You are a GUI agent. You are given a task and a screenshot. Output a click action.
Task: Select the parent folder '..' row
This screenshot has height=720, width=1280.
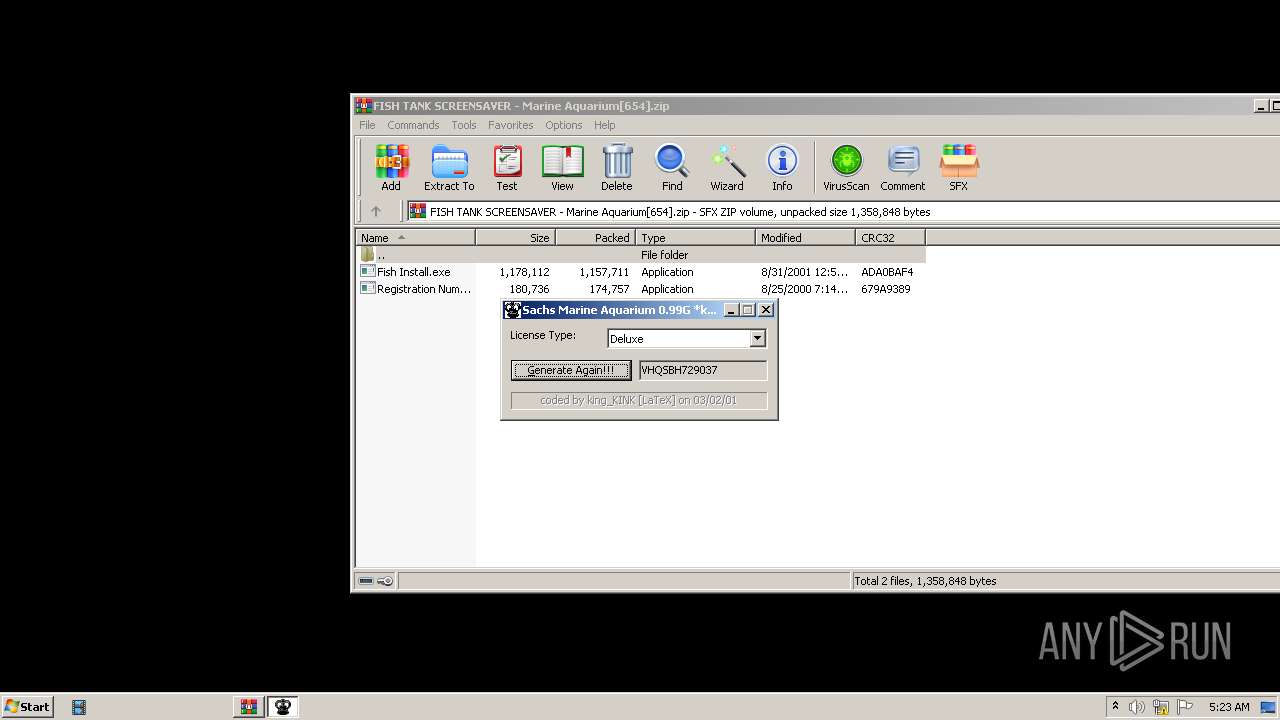coord(640,255)
